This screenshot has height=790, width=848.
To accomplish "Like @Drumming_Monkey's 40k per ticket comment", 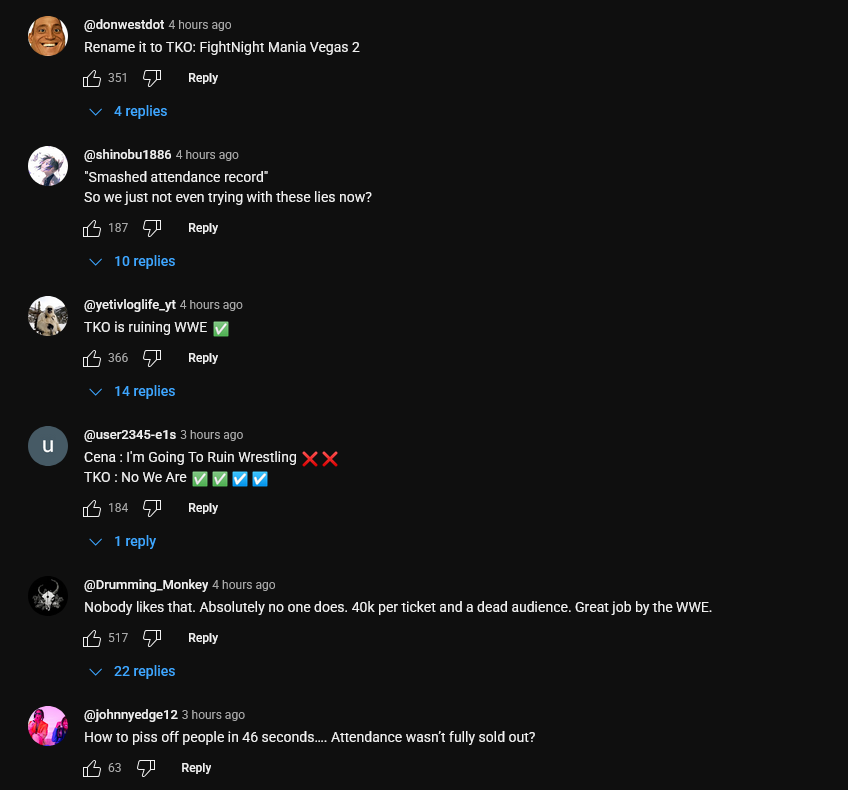I will click(92, 638).
